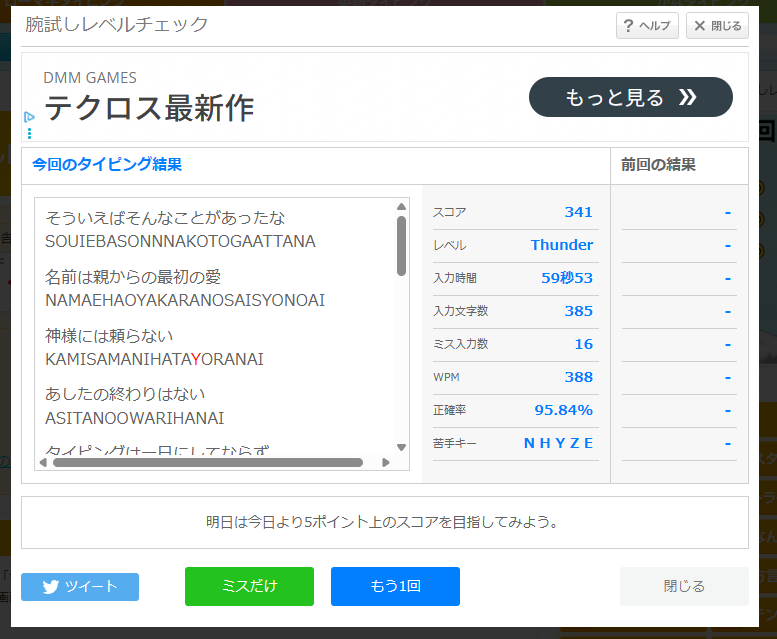Click the scroll left arrow of results list

[x=43, y=463]
